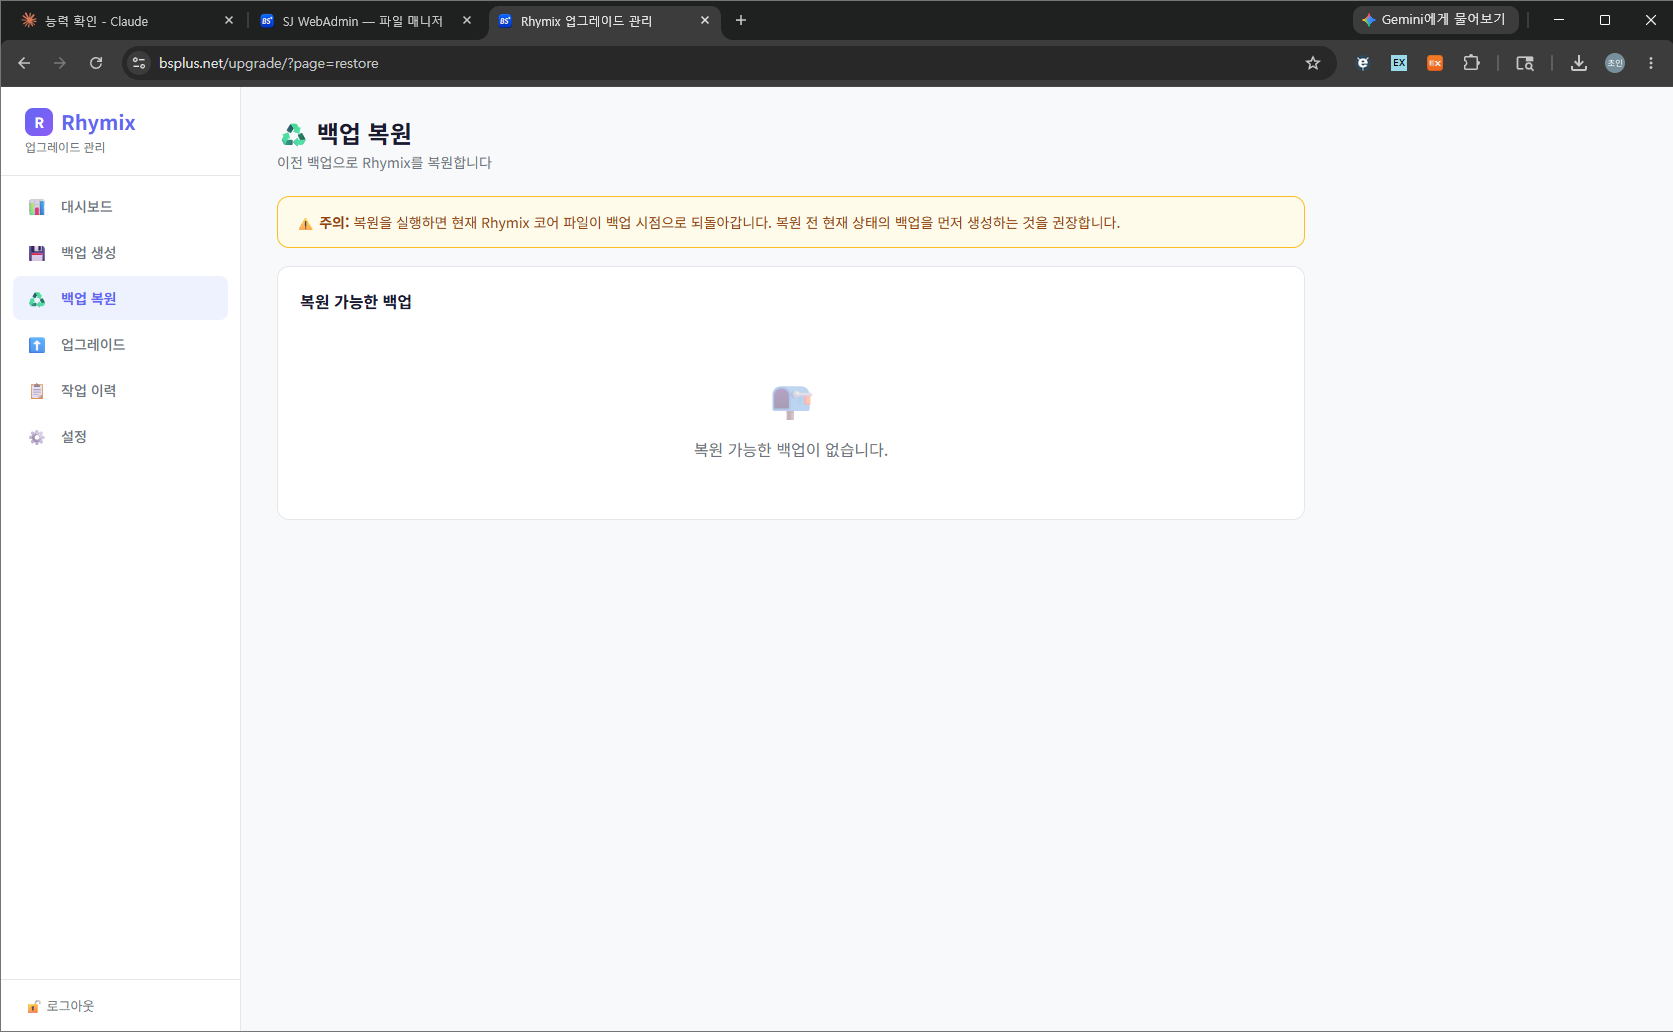Click the clipboard icon for 작업 이력
1673x1032 pixels.
[37, 391]
